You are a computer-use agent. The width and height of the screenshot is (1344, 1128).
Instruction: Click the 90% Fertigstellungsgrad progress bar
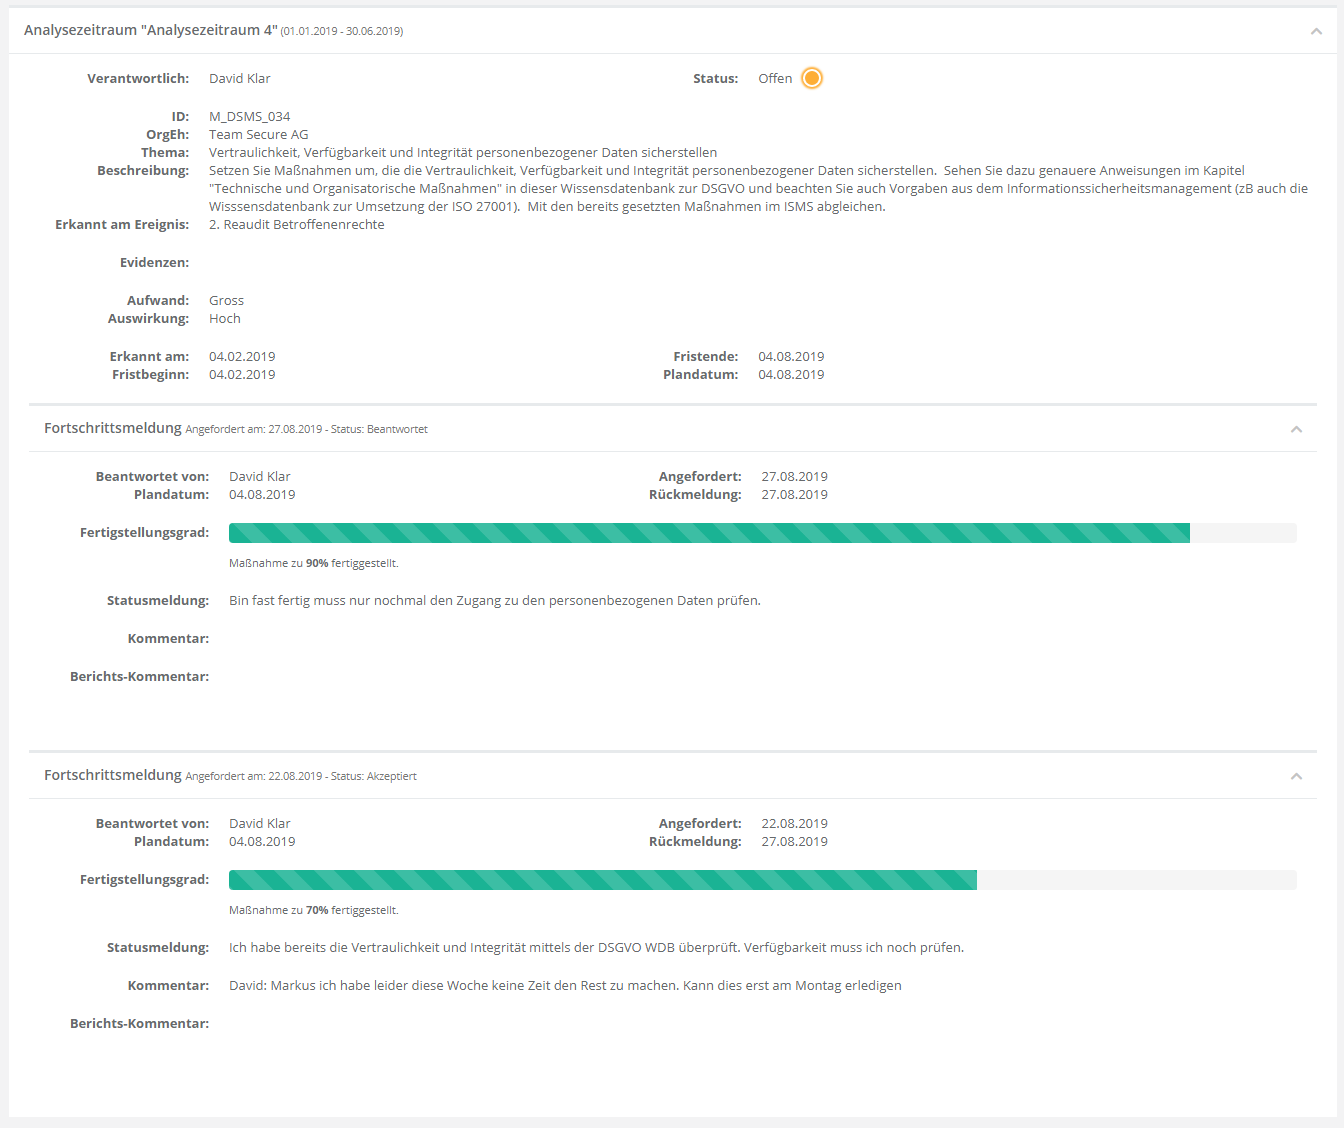click(x=709, y=533)
